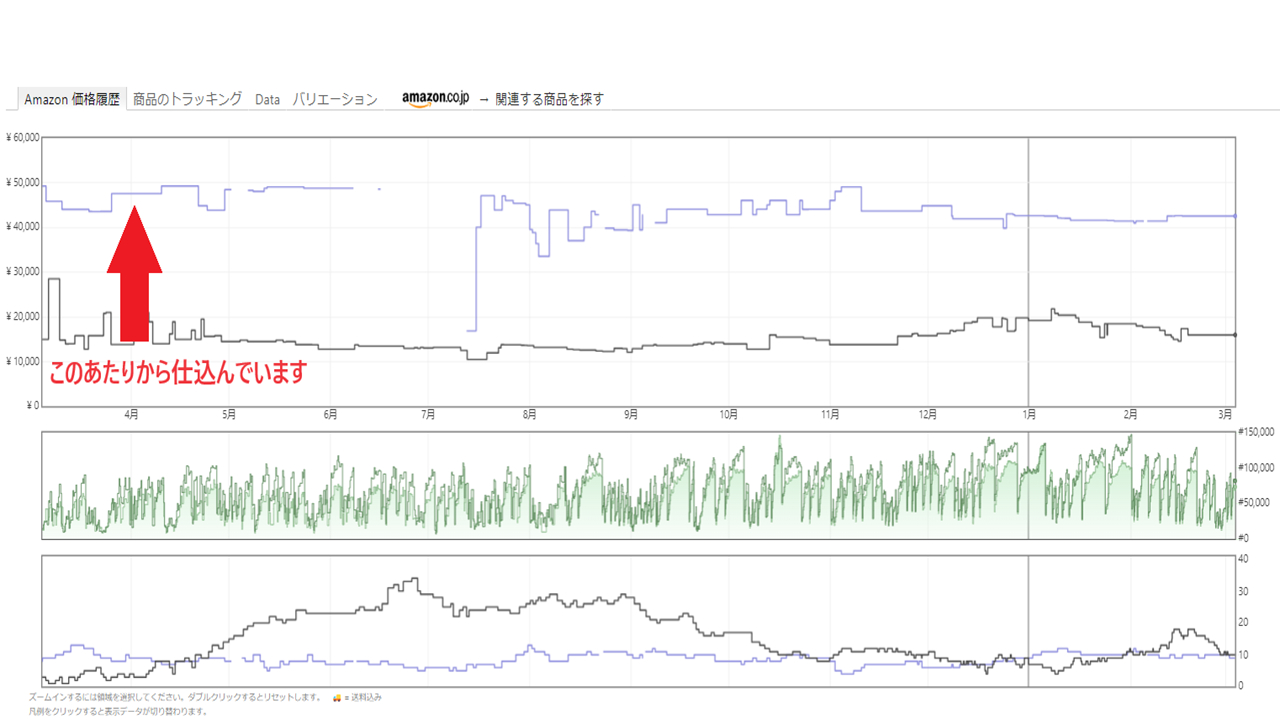Click the ¥ 10,000 price axis label
Viewport: 1280px width, 720px height.
(x=21, y=361)
